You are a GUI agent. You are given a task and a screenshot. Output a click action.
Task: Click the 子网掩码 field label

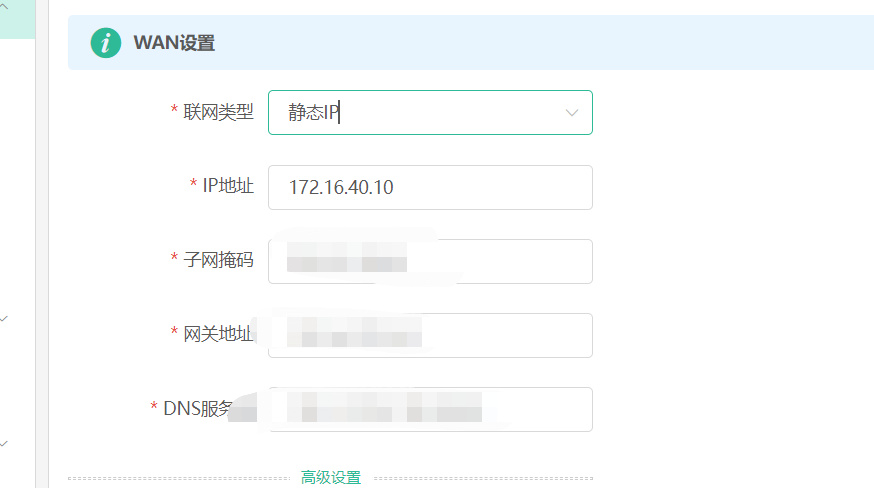[x=218, y=260]
